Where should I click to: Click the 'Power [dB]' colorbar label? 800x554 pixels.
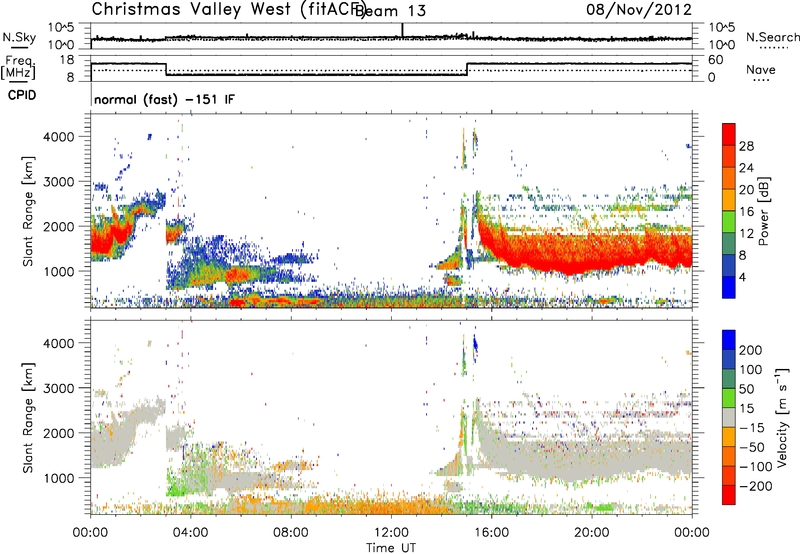pyautogui.click(x=763, y=211)
